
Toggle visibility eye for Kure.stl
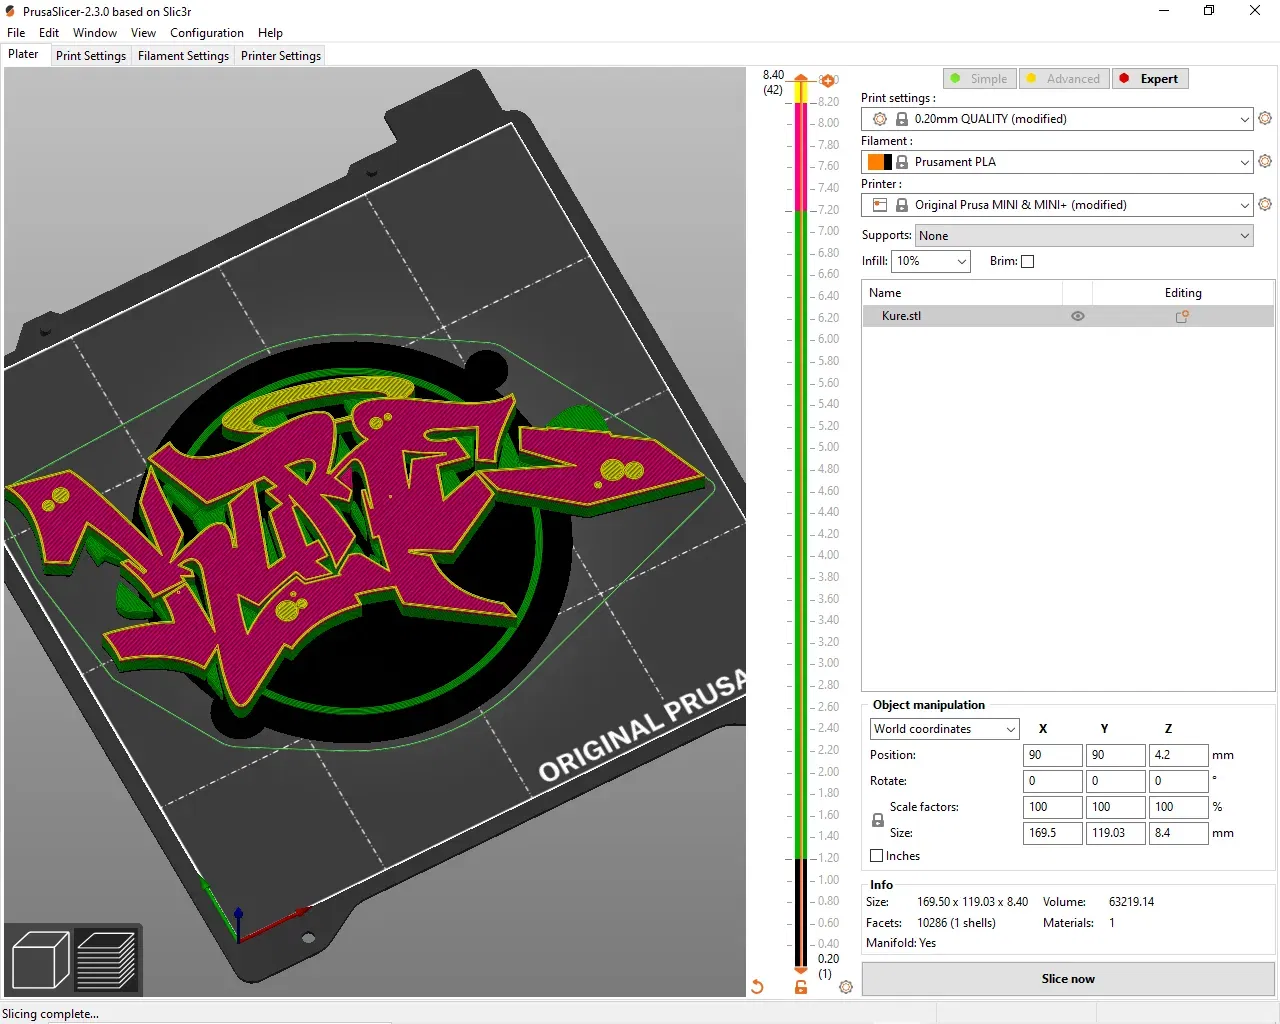(1078, 316)
